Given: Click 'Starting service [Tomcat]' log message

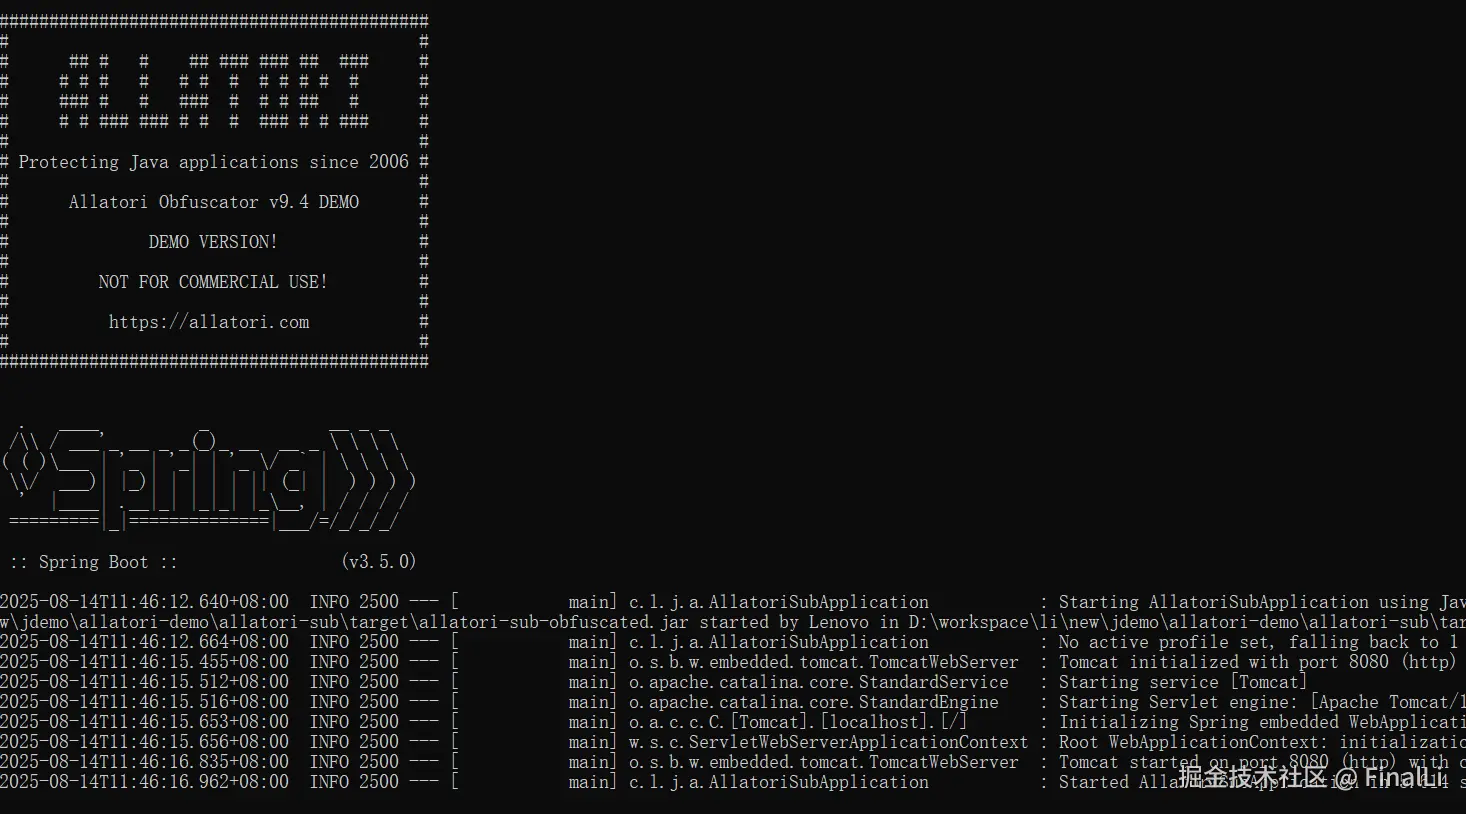Looking at the screenshot, I should [x=1182, y=682].
